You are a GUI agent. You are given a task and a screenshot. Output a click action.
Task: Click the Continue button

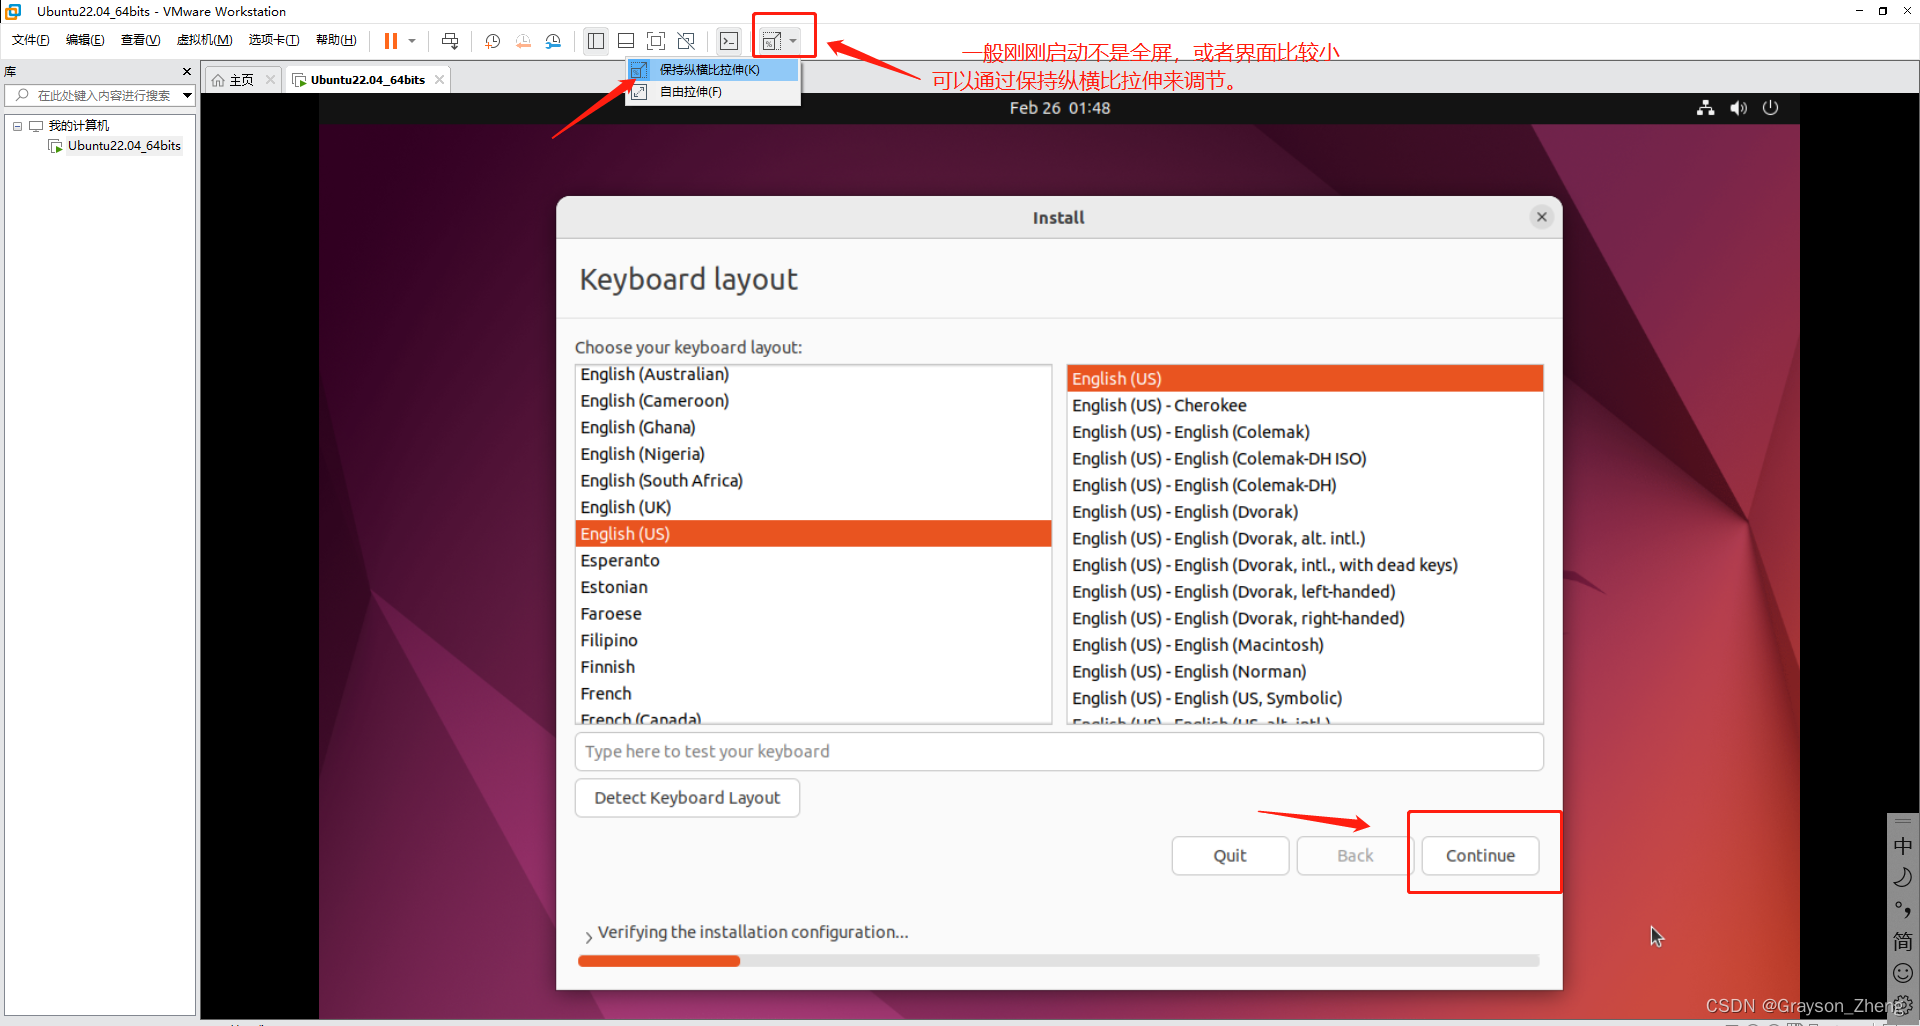(x=1480, y=856)
